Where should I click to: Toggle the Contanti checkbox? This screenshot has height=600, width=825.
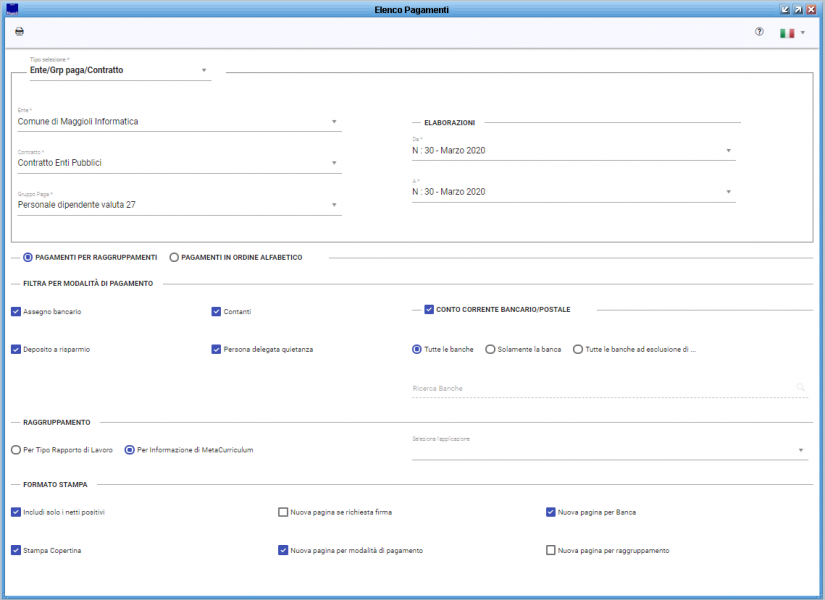pos(216,312)
